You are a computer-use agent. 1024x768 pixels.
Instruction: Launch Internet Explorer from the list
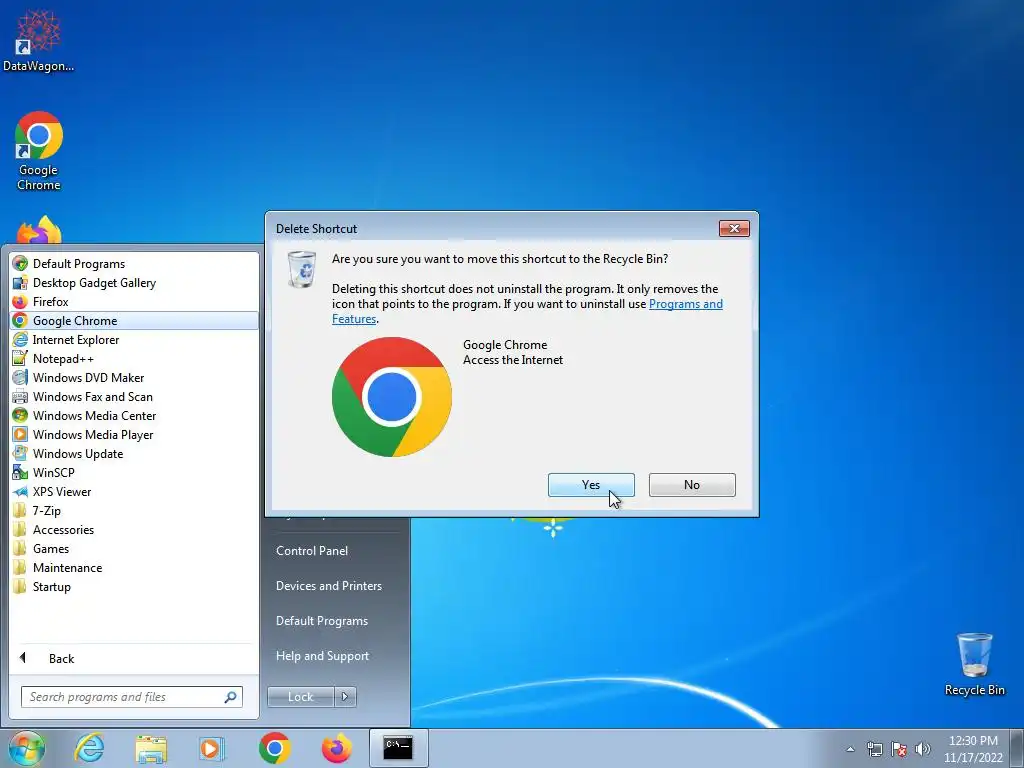135,340
